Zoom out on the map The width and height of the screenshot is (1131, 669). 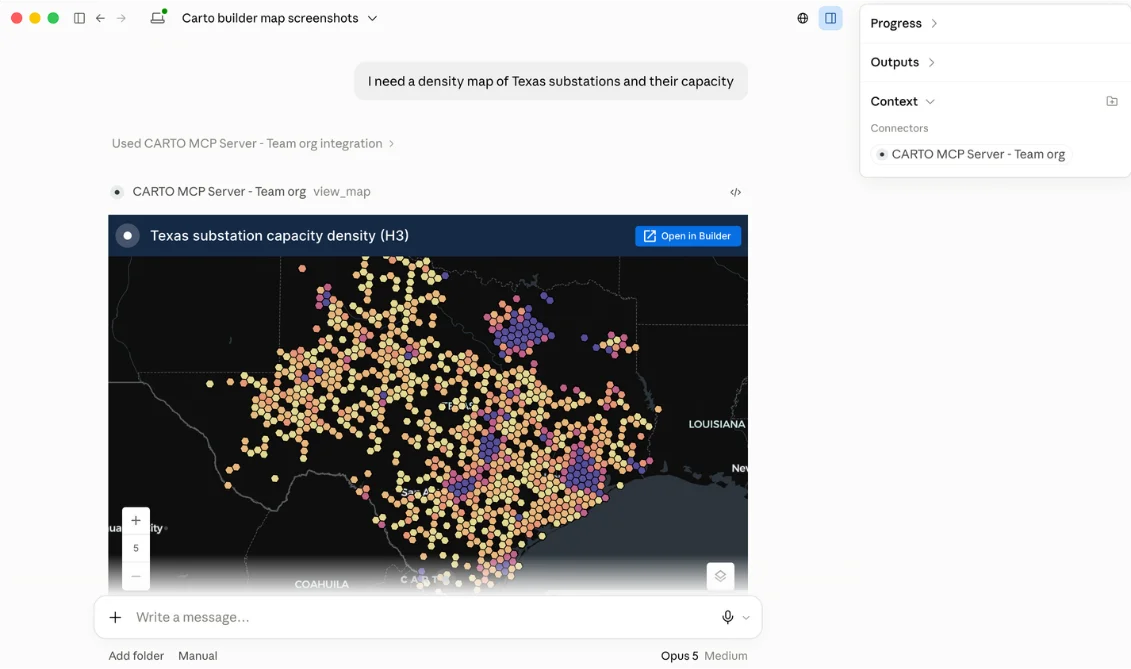click(136, 576)
